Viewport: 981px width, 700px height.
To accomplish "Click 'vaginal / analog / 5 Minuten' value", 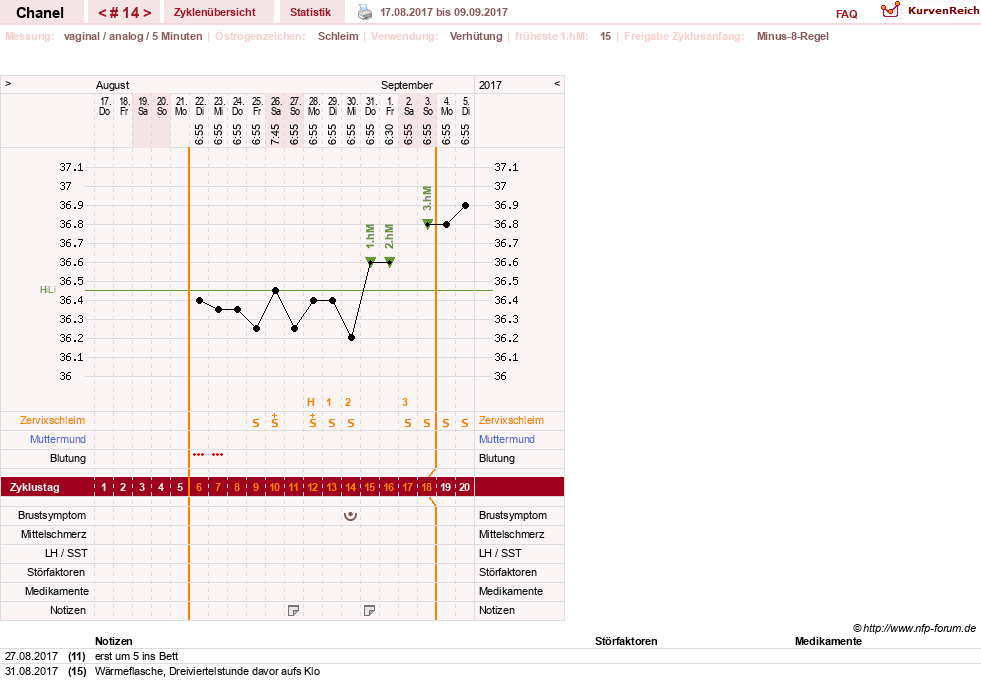I will (x=133, y=36).
